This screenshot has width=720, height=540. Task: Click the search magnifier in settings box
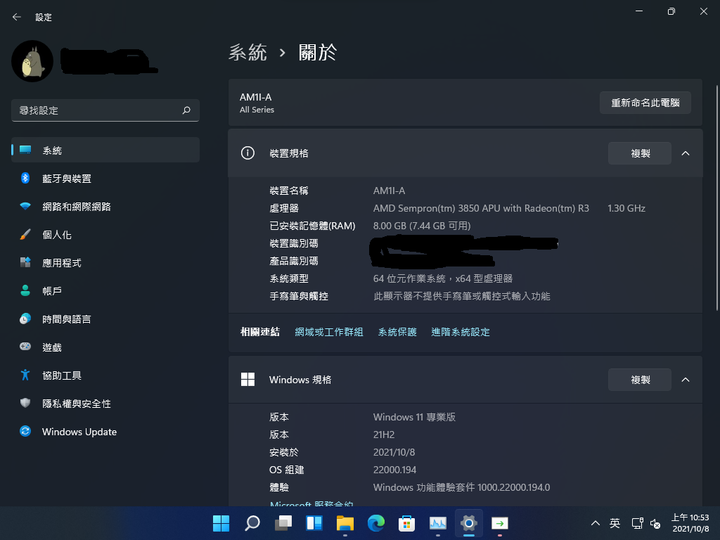[x=186, y=111]
